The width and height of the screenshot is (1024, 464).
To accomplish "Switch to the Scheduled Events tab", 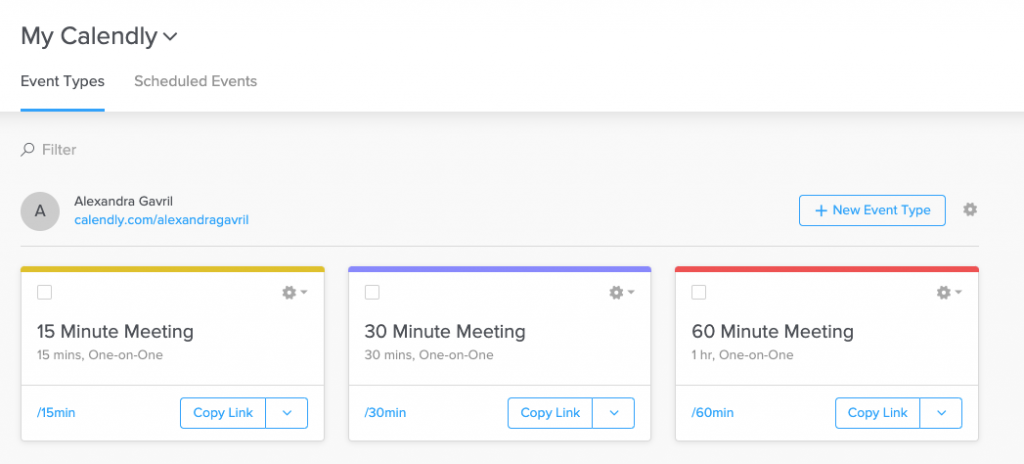I will pos(195,82).
